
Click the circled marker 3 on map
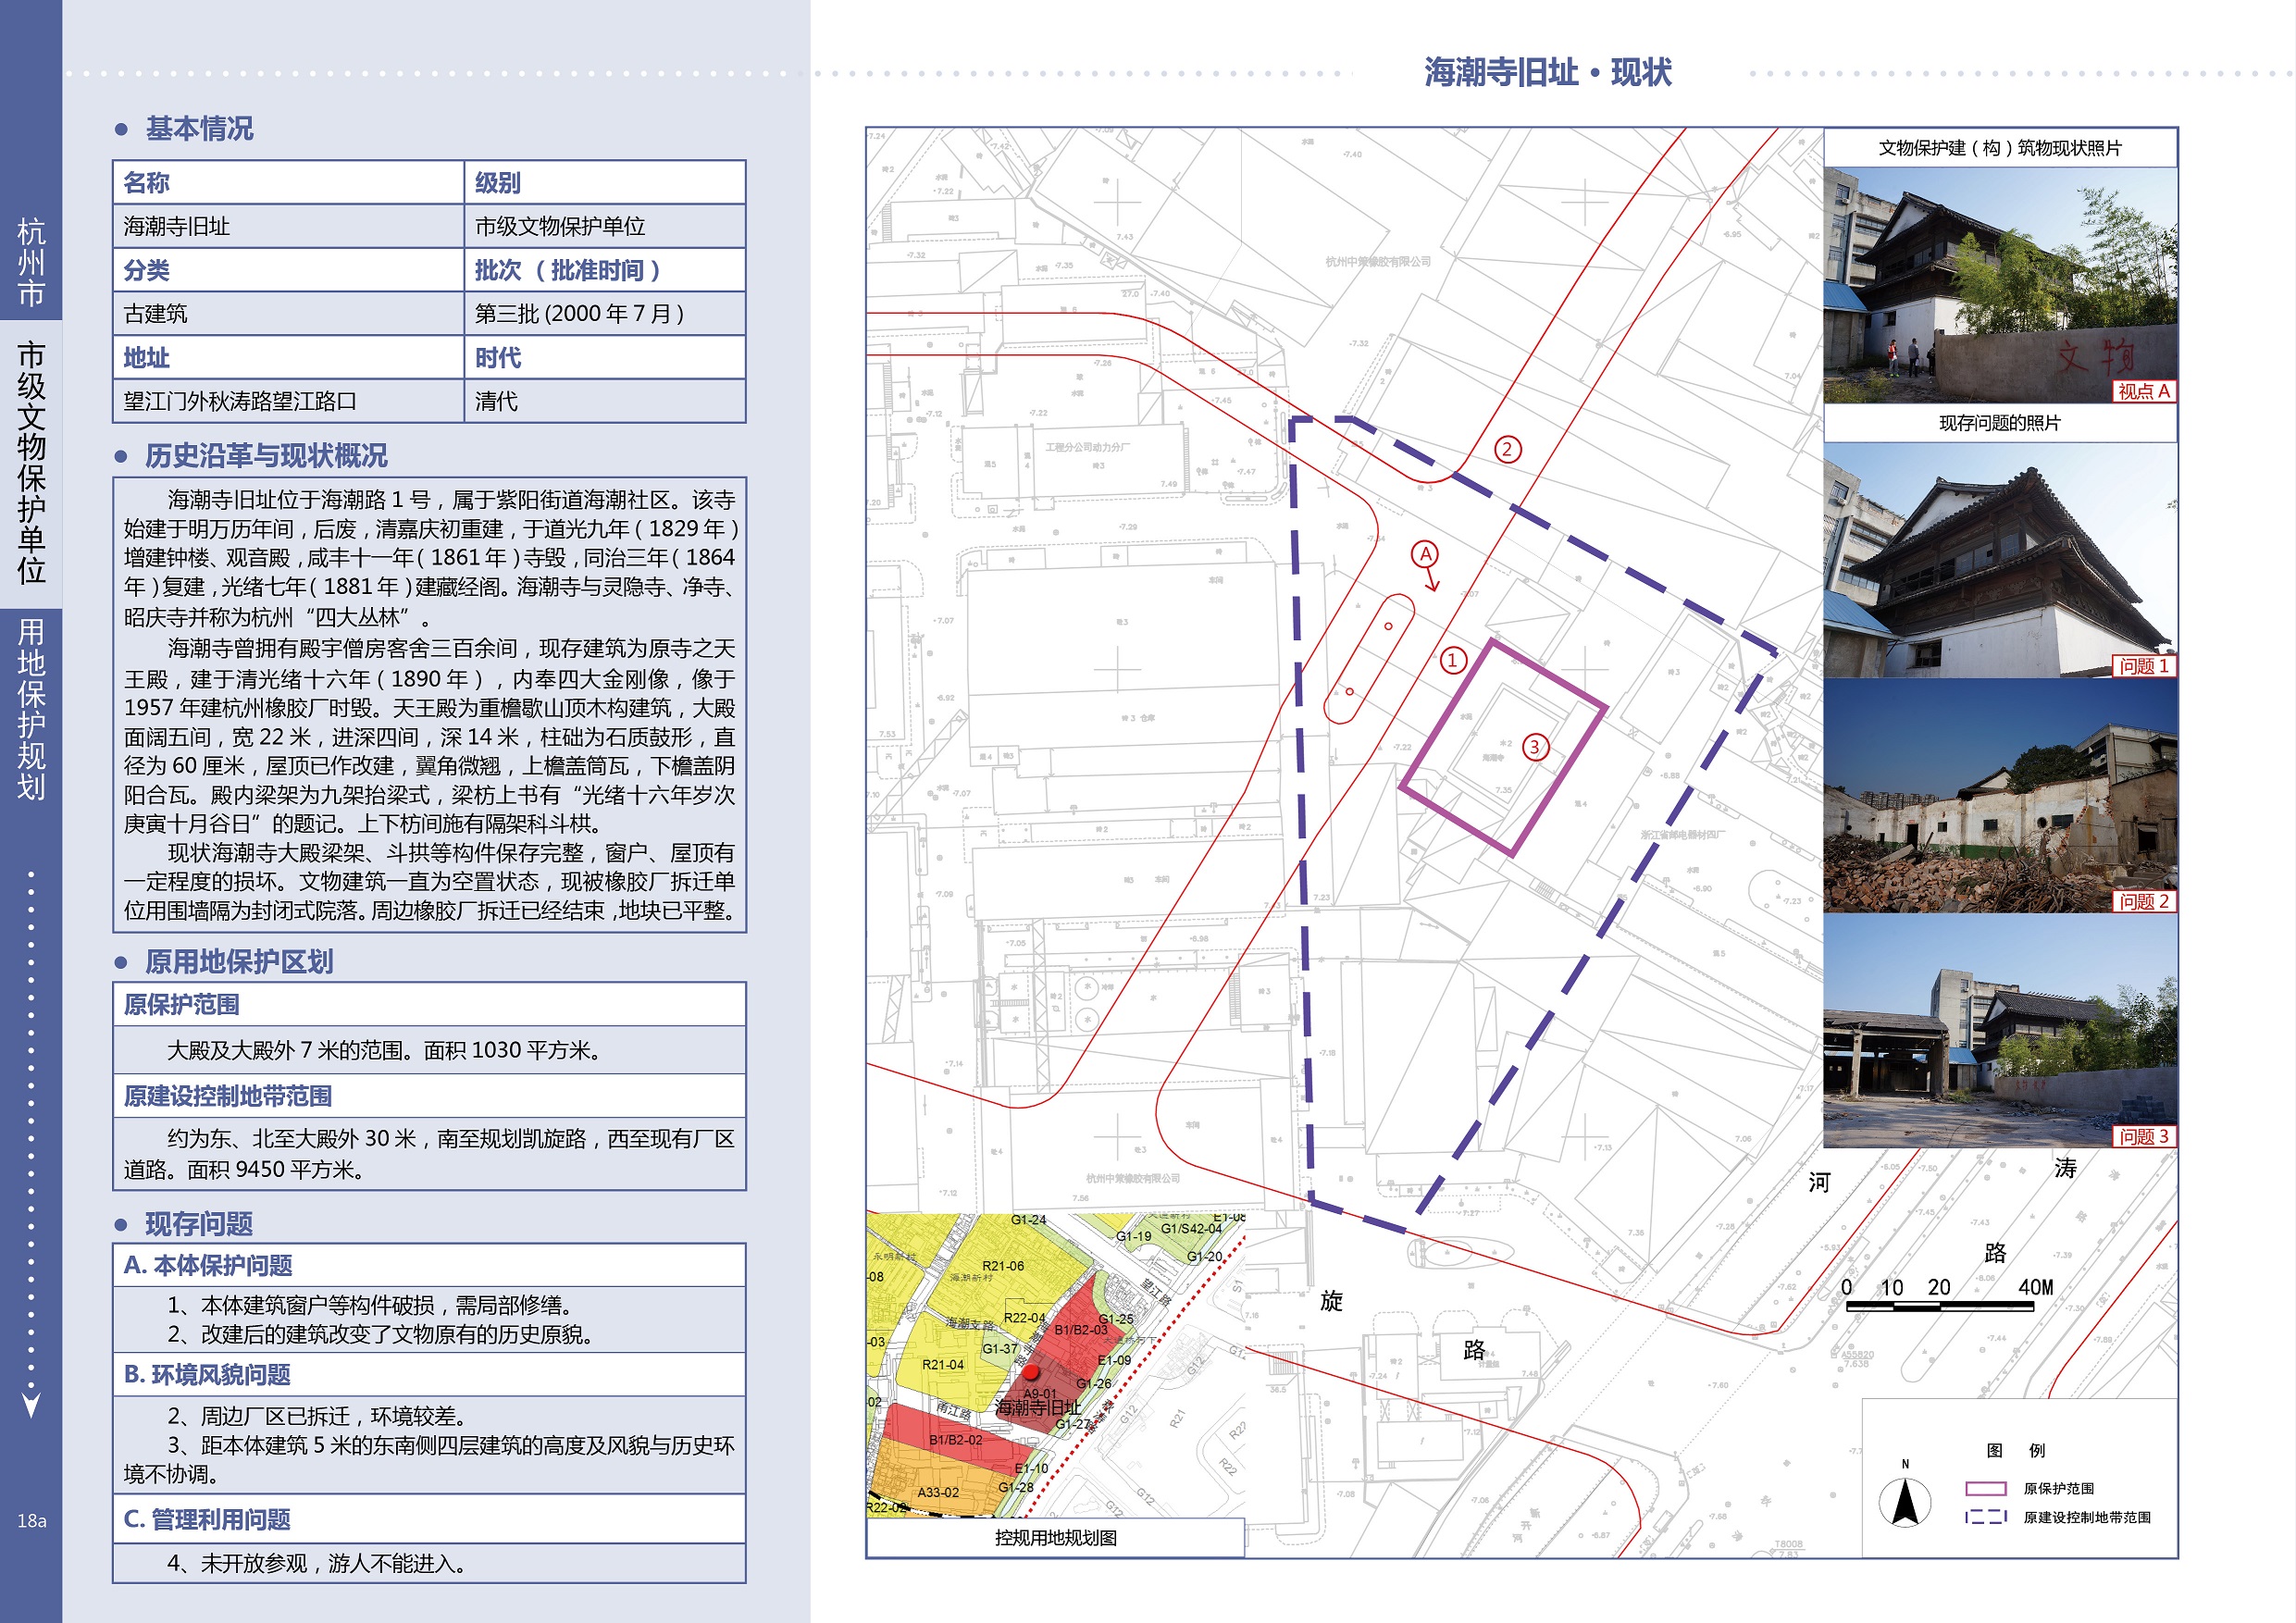(1535, 747)
